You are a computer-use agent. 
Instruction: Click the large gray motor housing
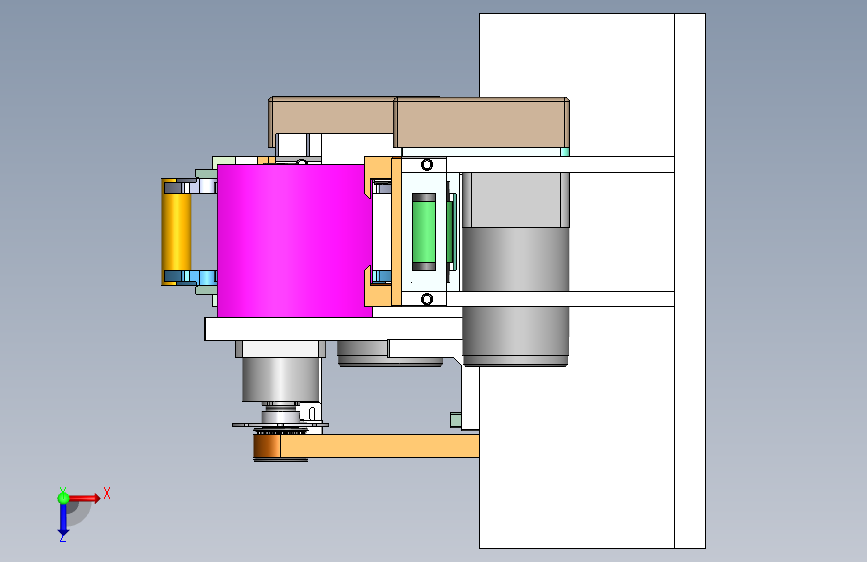pyautogui.click(x=515, y=269)
